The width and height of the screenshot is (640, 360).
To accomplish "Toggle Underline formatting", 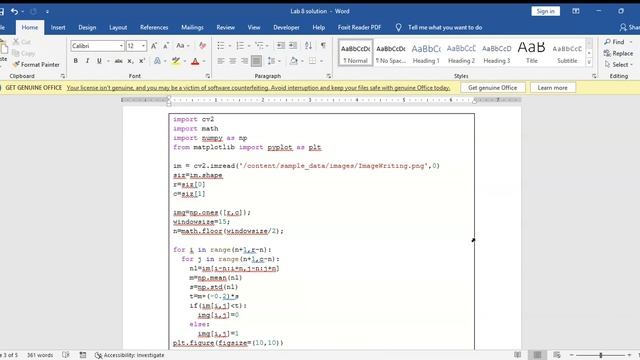I will [x=99, y=61].
